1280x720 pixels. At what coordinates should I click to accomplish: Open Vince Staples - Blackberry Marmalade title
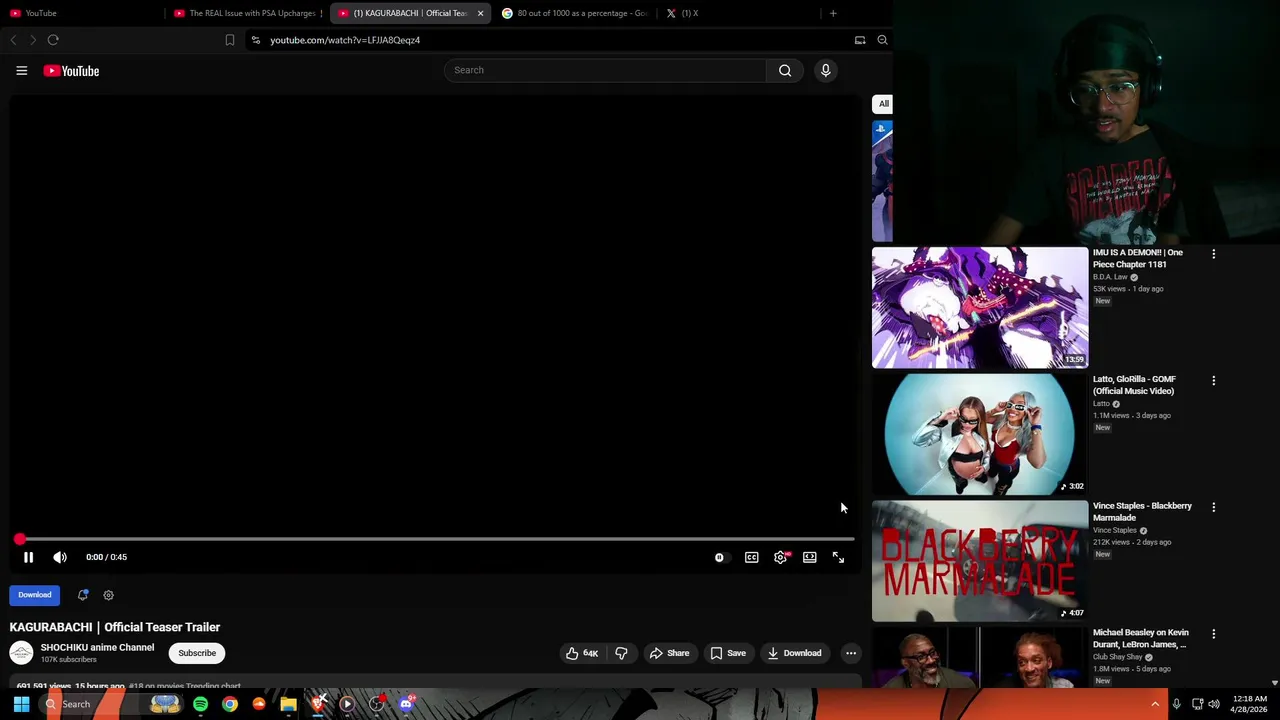(1142, 511)
